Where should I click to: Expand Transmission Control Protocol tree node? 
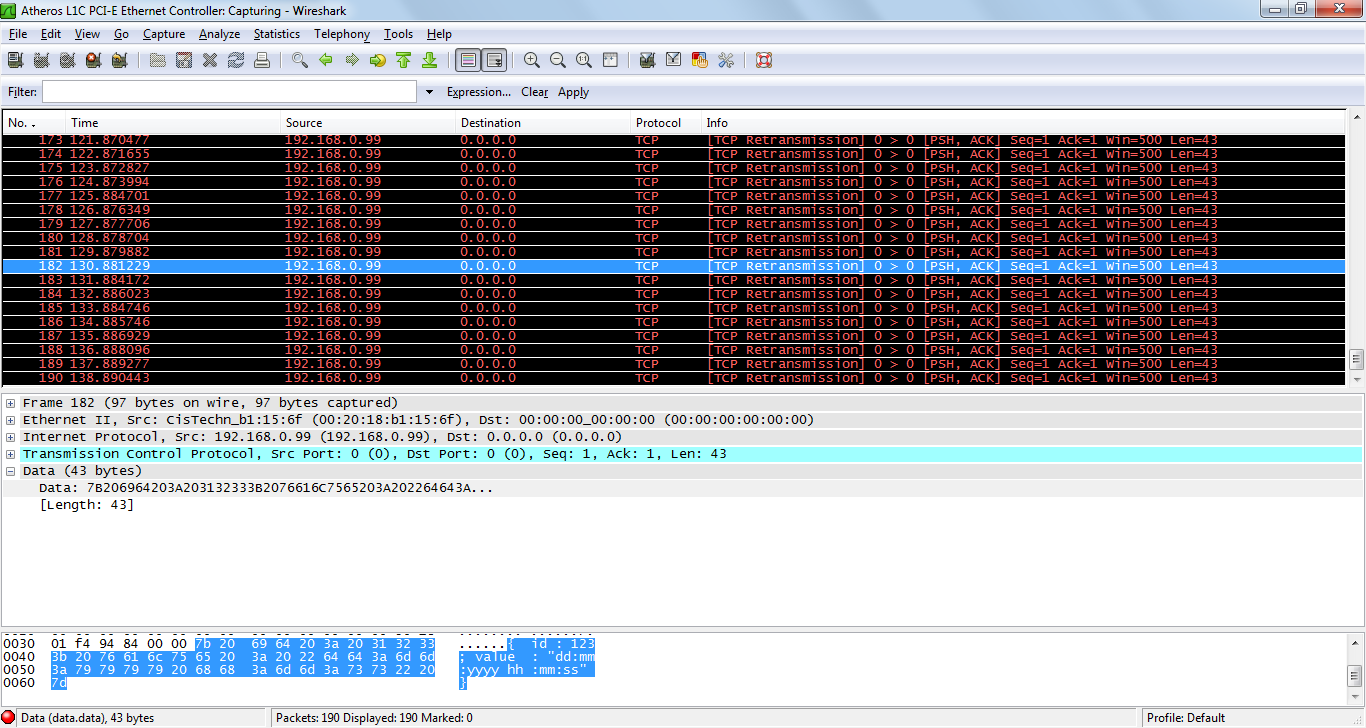pos(10,454)
